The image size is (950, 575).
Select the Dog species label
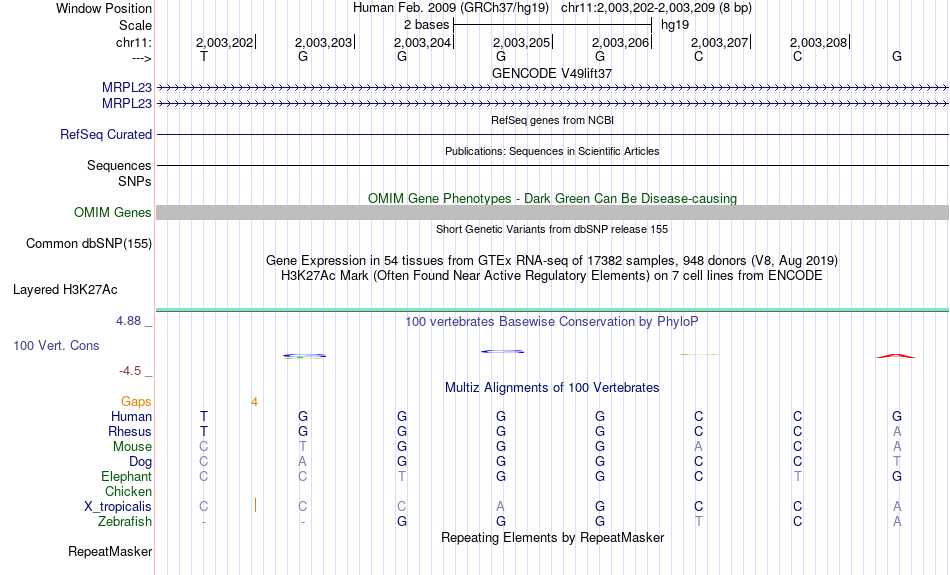point(140,462)
